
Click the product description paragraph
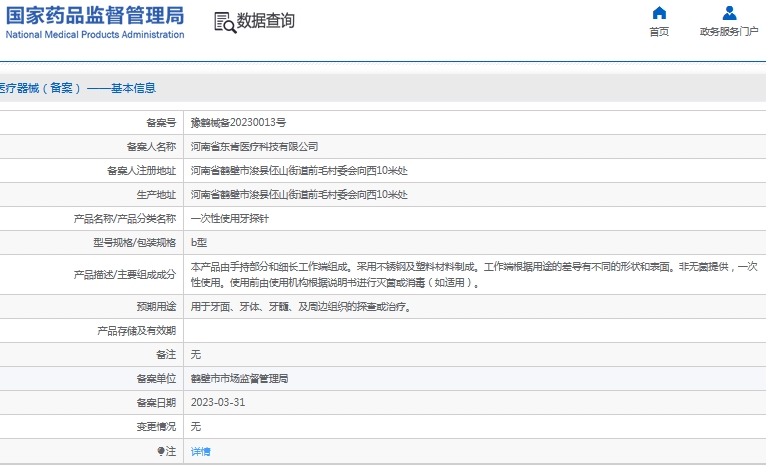(474, 275)
